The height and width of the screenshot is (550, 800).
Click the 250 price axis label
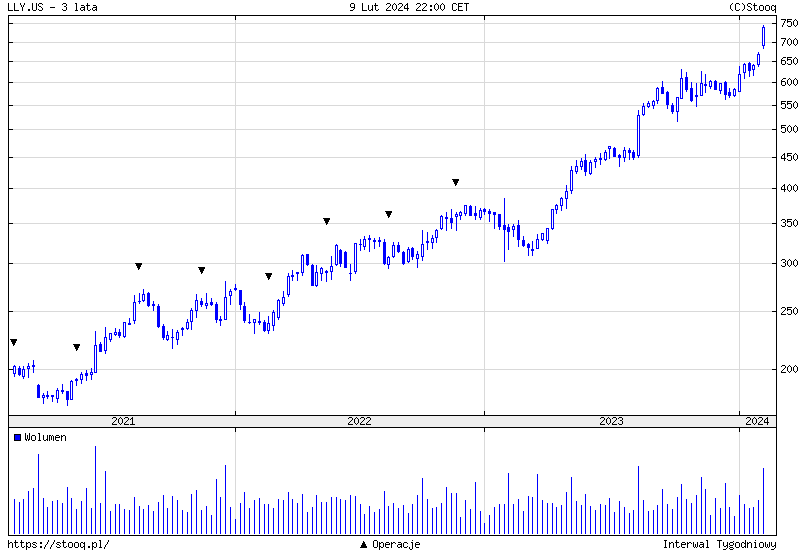[789, 310]
